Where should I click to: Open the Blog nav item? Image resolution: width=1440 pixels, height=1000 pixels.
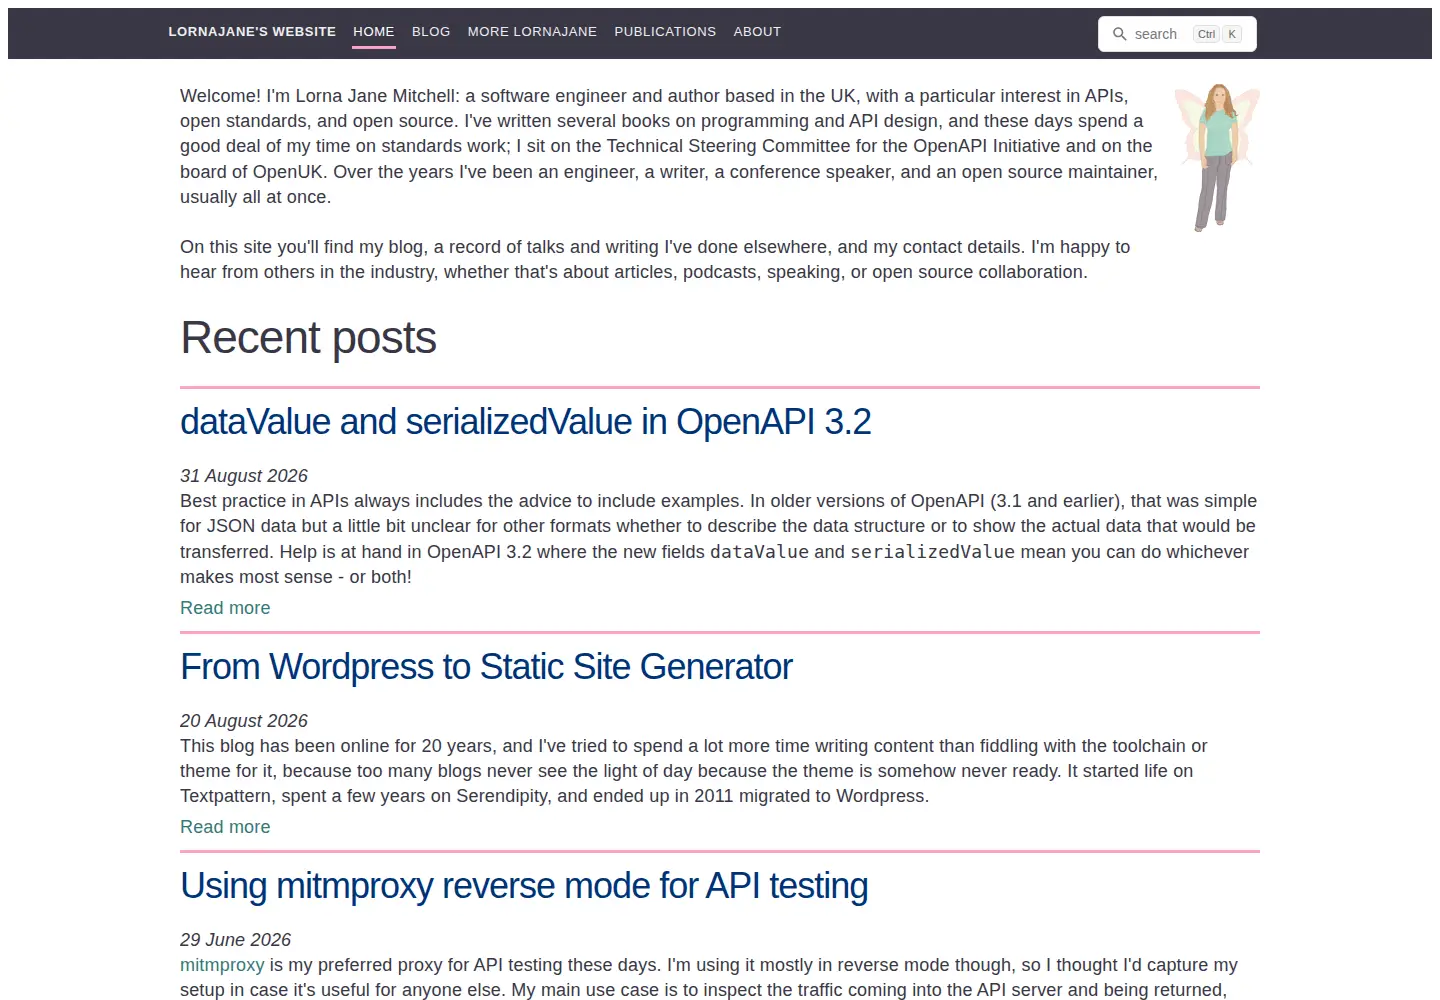pyautogui.click(x=431, y=32)
